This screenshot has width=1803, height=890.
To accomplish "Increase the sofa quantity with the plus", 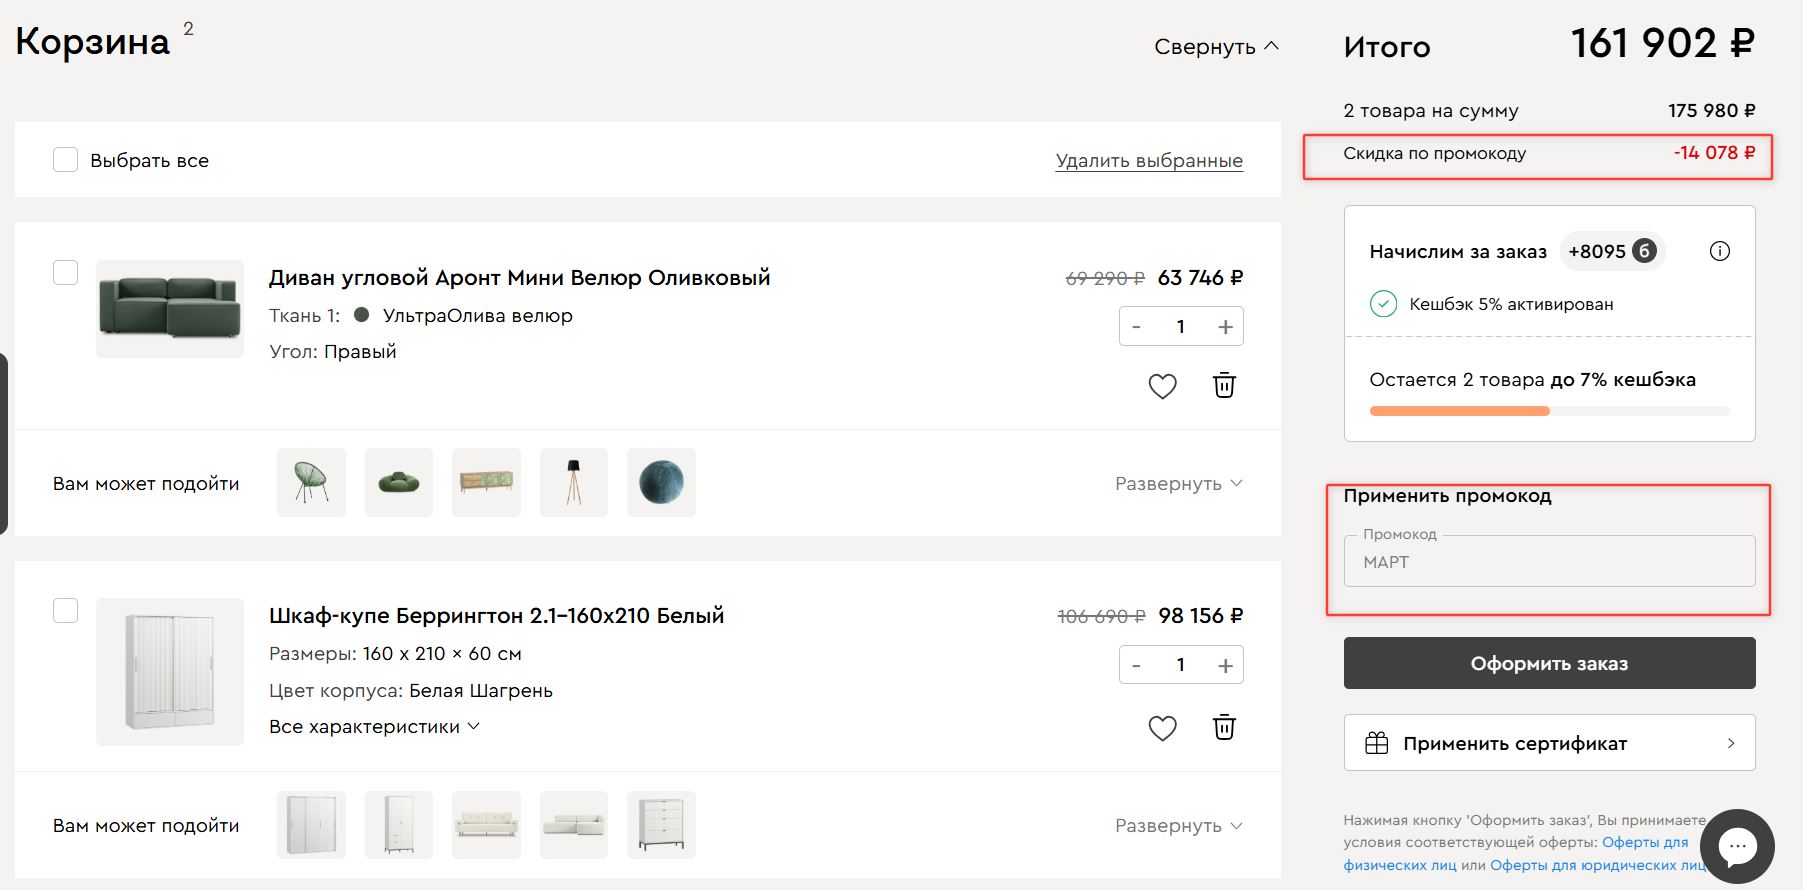I will pos(1225,327).
